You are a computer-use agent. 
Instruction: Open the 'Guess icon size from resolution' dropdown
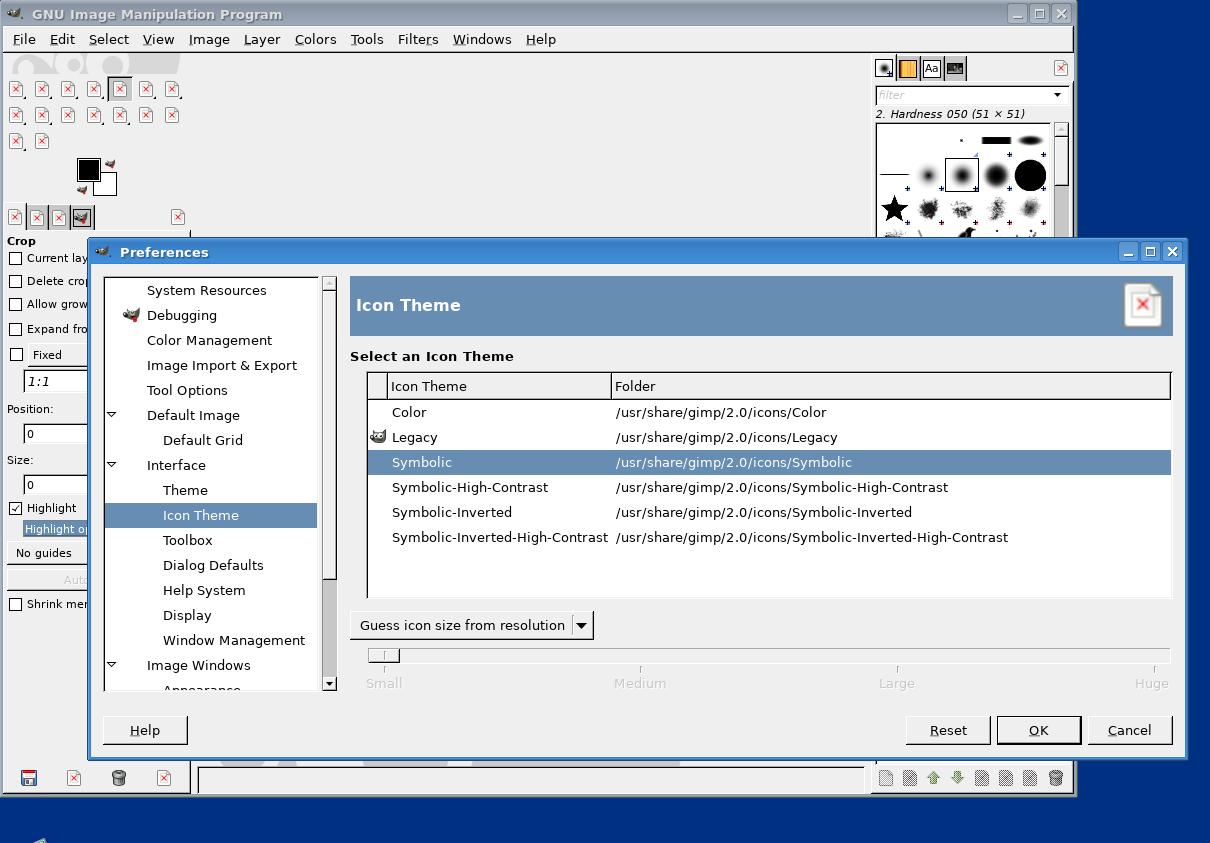(x=471, y=625)
